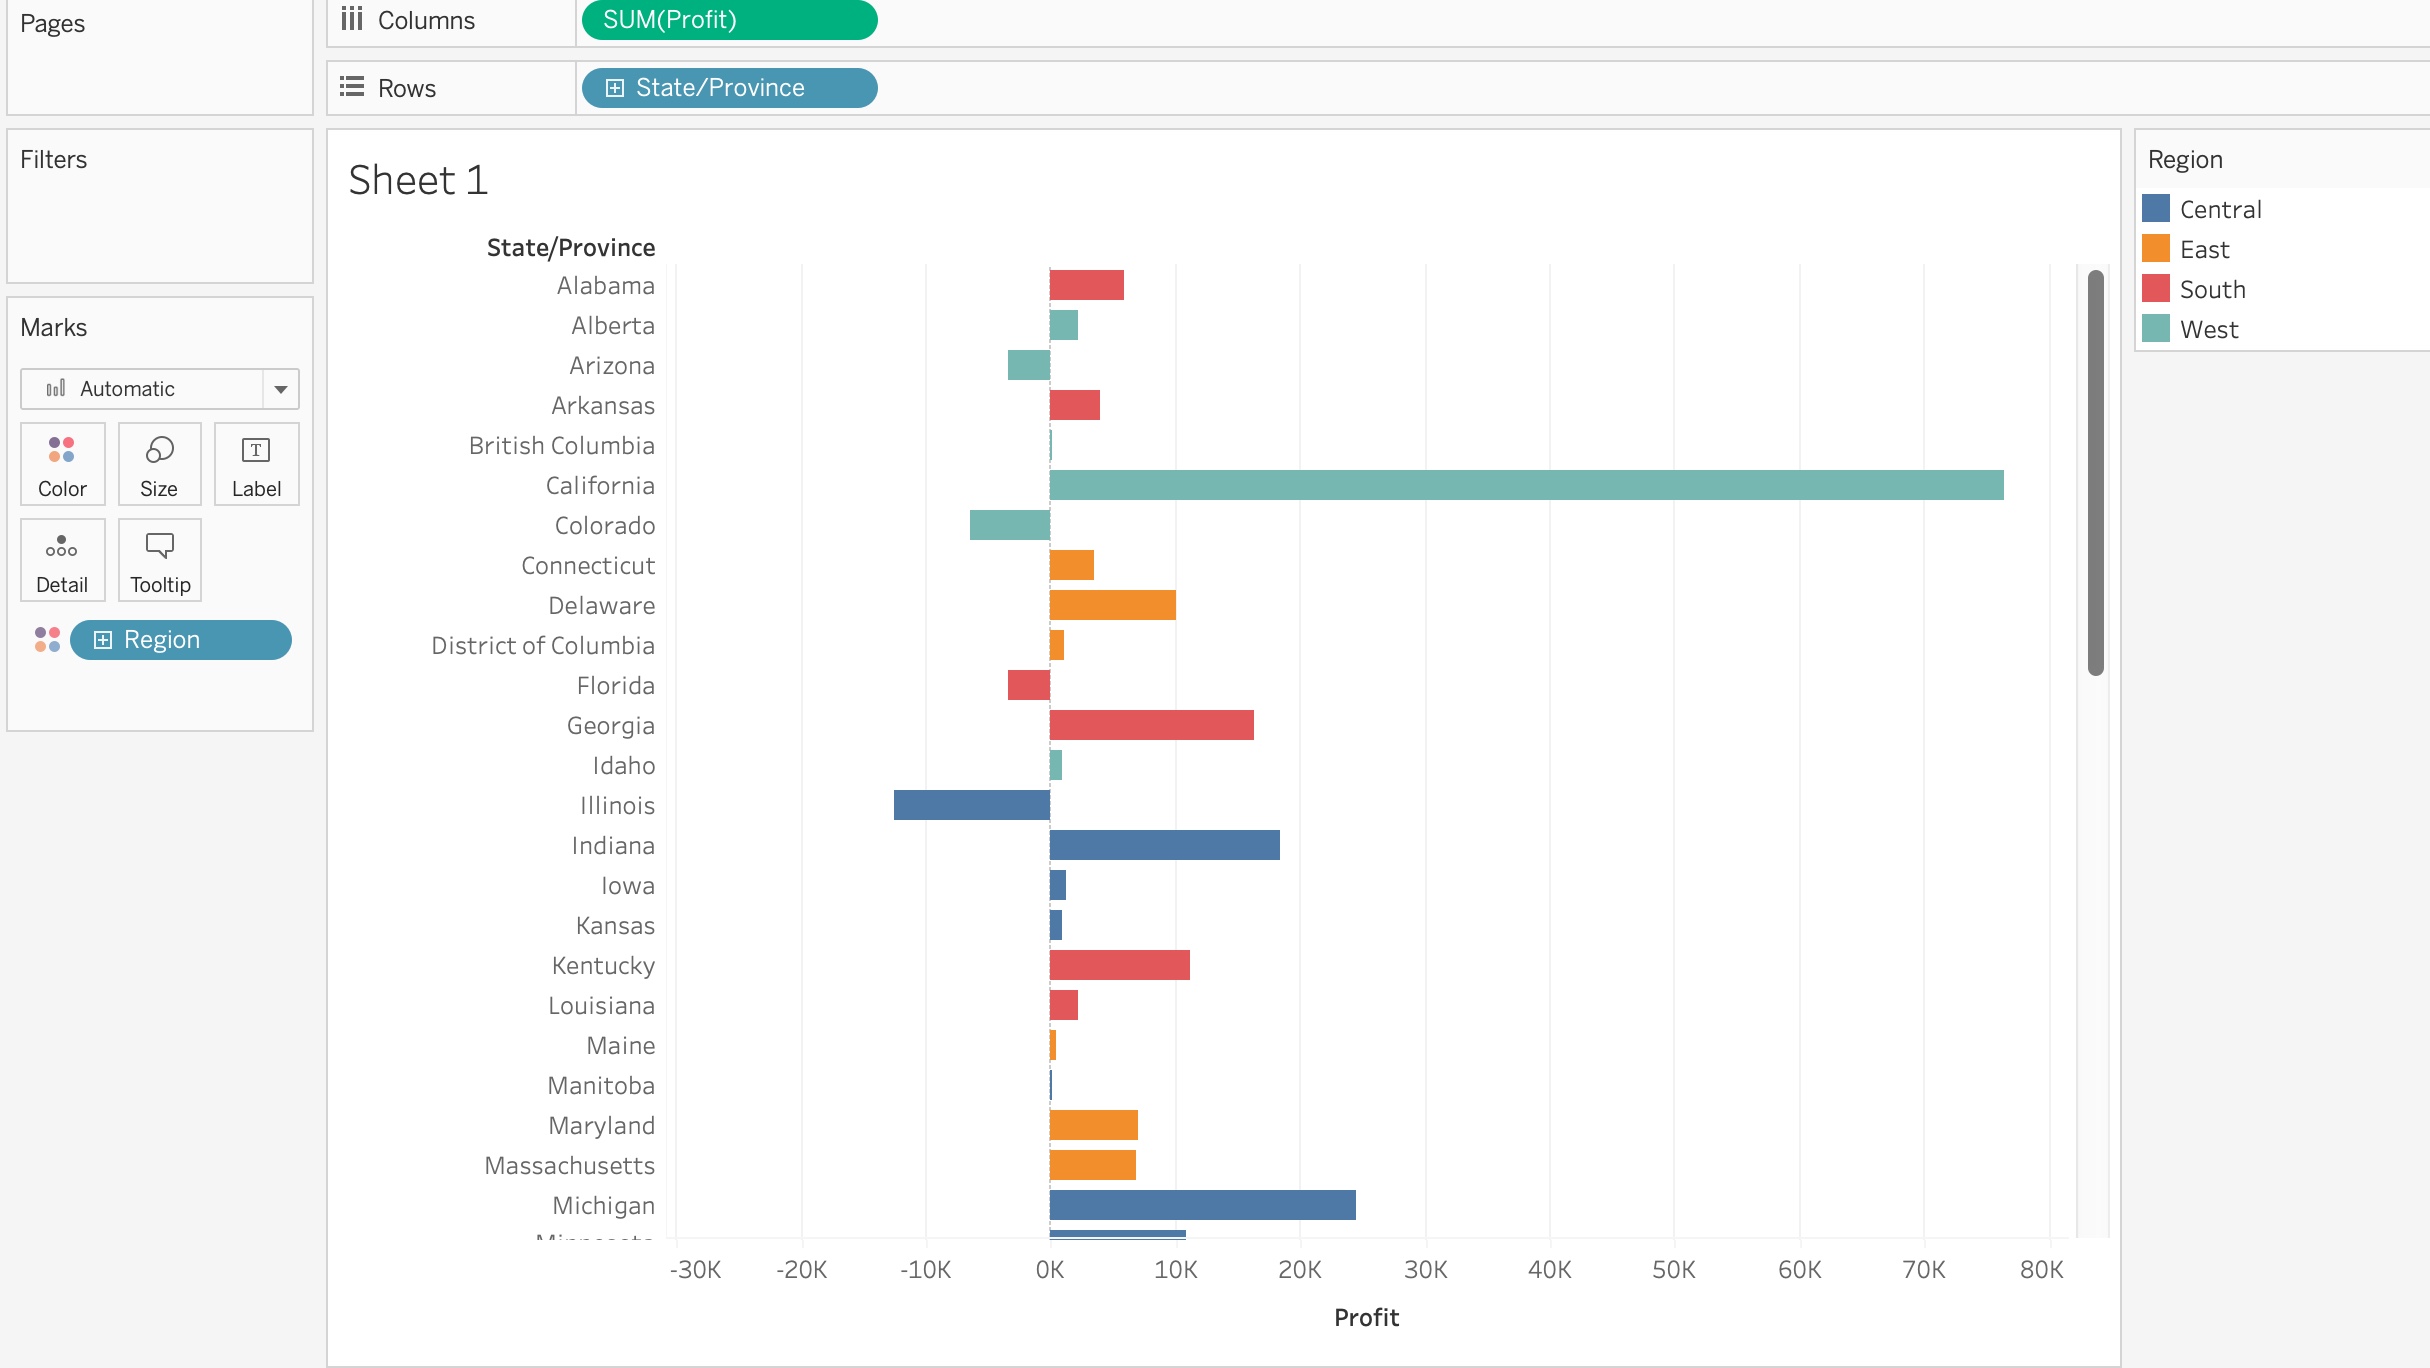Click the State/Province column header label
The image size is (2430, 1368).
[x=571, y=247]
